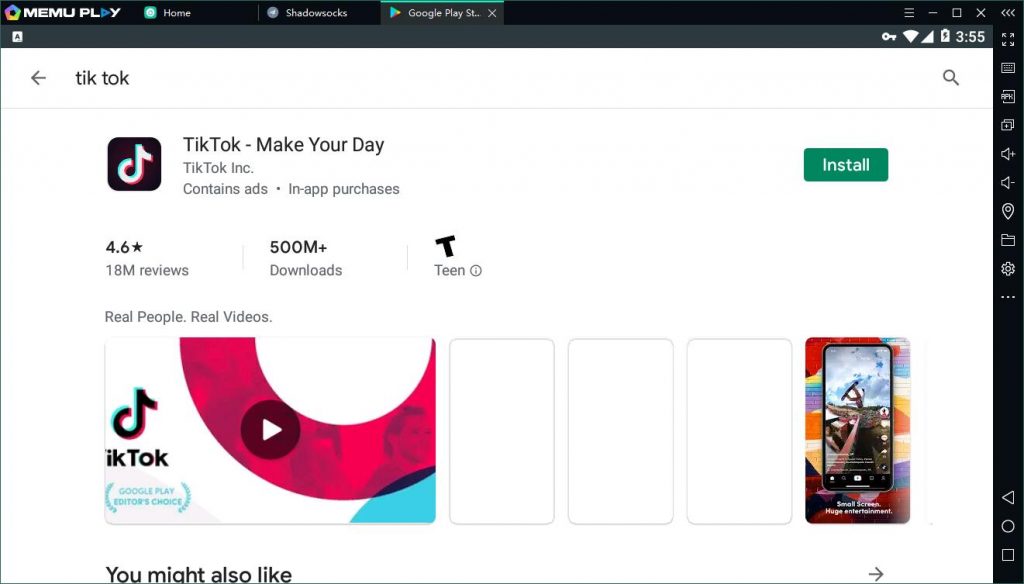This screenshot has width=1024, height=584.
Task: Open the shared folder tool
Action: point(1008,240)
